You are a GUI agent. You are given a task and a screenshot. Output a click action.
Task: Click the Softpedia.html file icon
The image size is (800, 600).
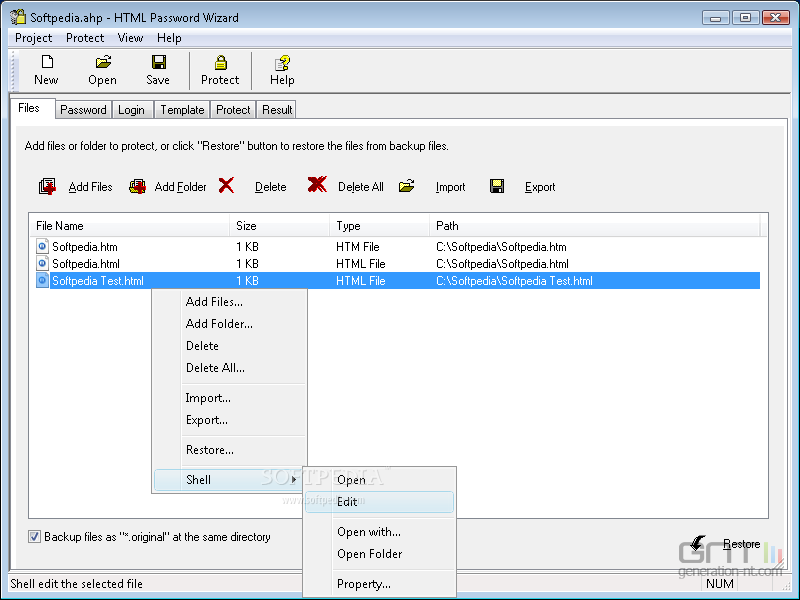[x=42, y=263]
